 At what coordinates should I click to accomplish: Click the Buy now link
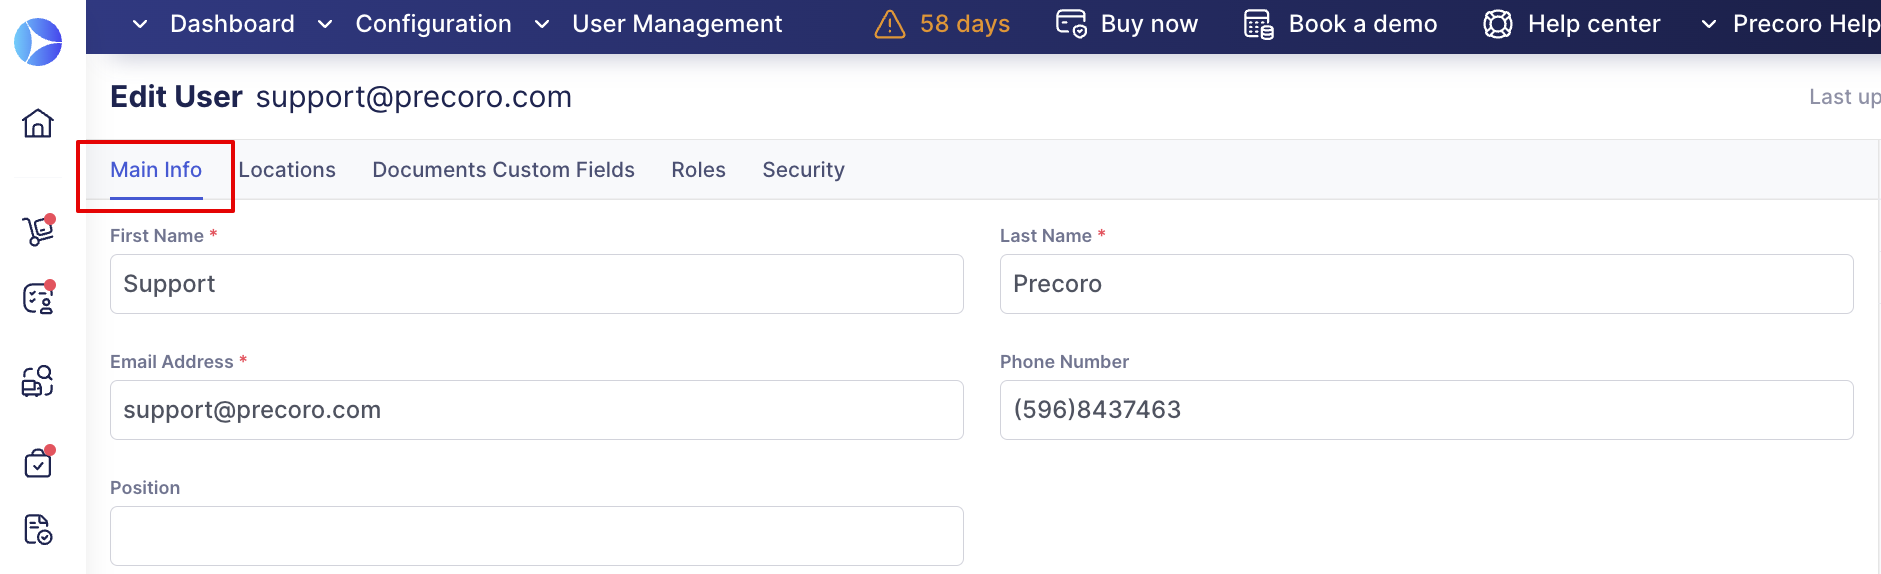click(x=1127, y=24)
